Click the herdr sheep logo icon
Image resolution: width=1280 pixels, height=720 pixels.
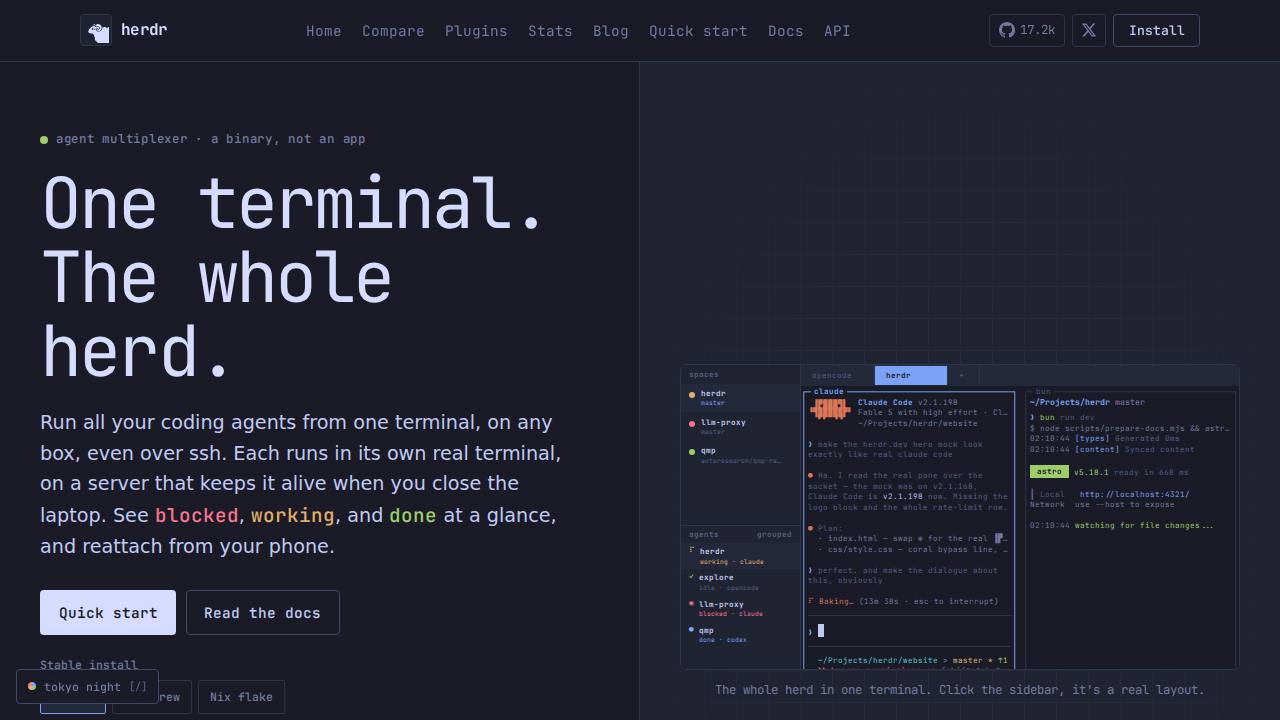click(96, 30)
